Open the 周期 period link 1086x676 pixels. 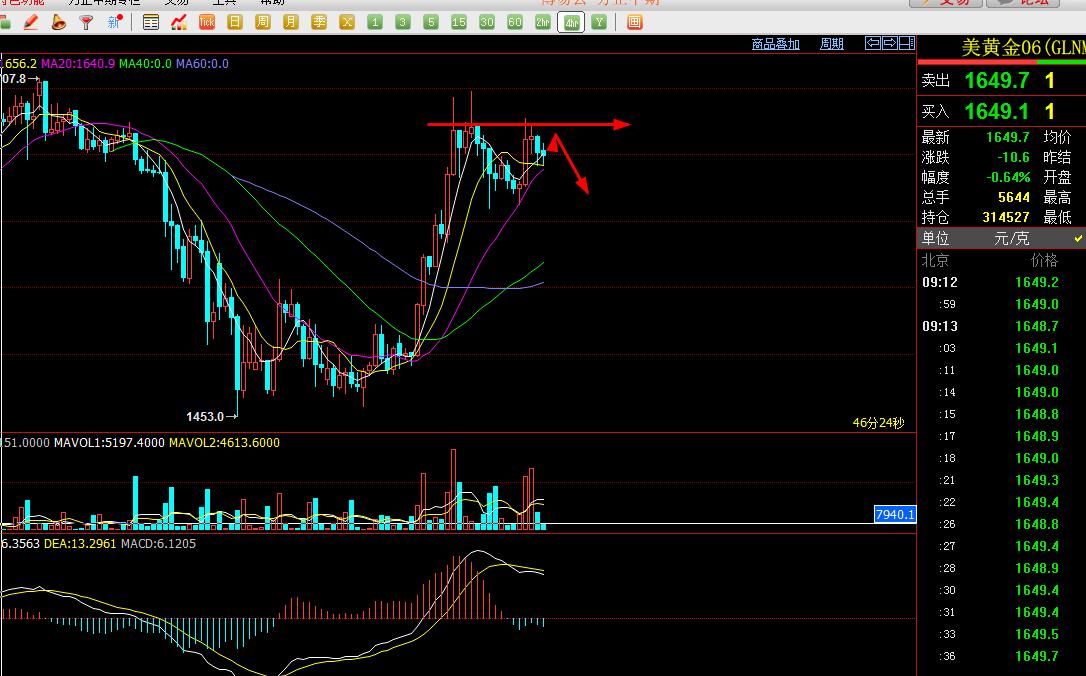(x=832, y=44)
